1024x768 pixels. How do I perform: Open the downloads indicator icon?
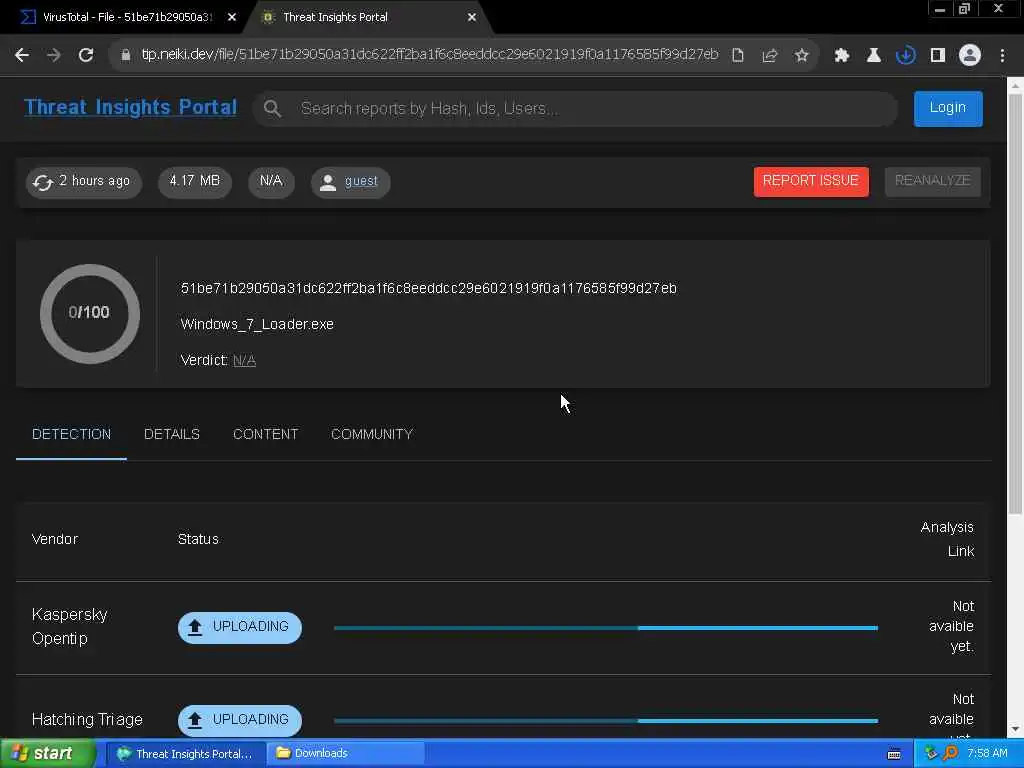pos(905,55)
